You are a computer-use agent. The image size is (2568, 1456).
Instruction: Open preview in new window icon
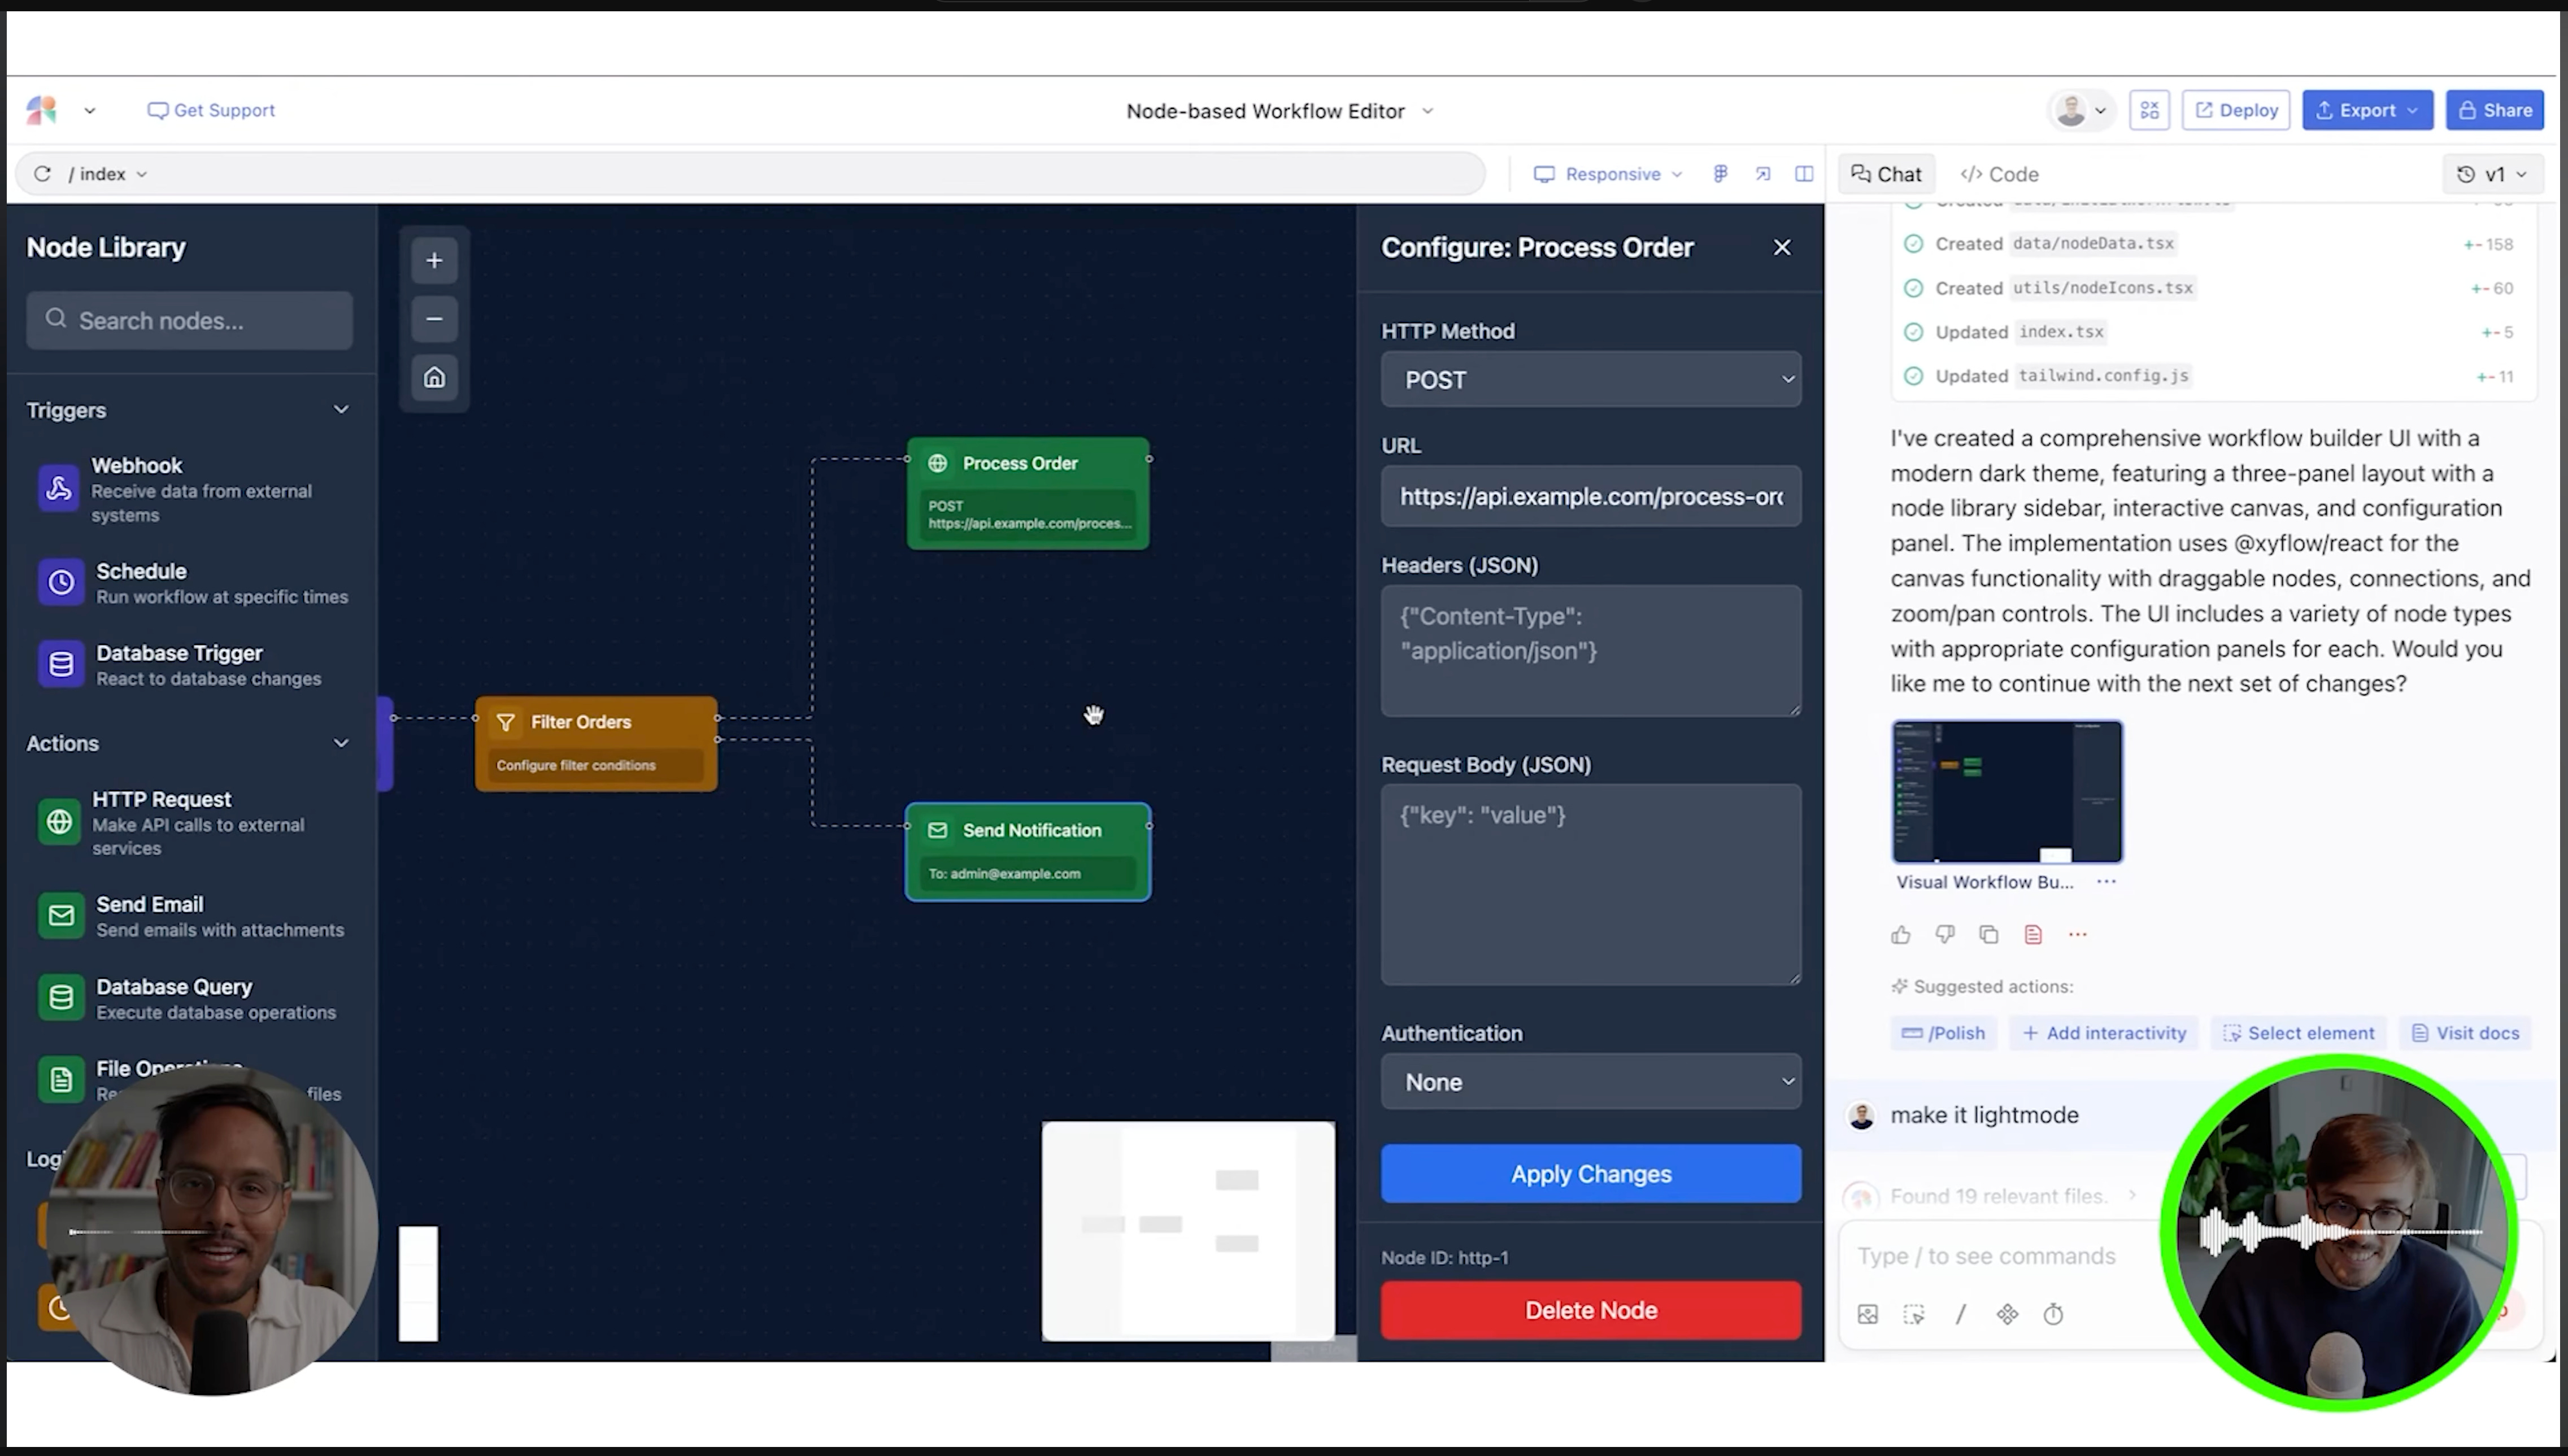pyautogui.click(x=1763, y=173)
